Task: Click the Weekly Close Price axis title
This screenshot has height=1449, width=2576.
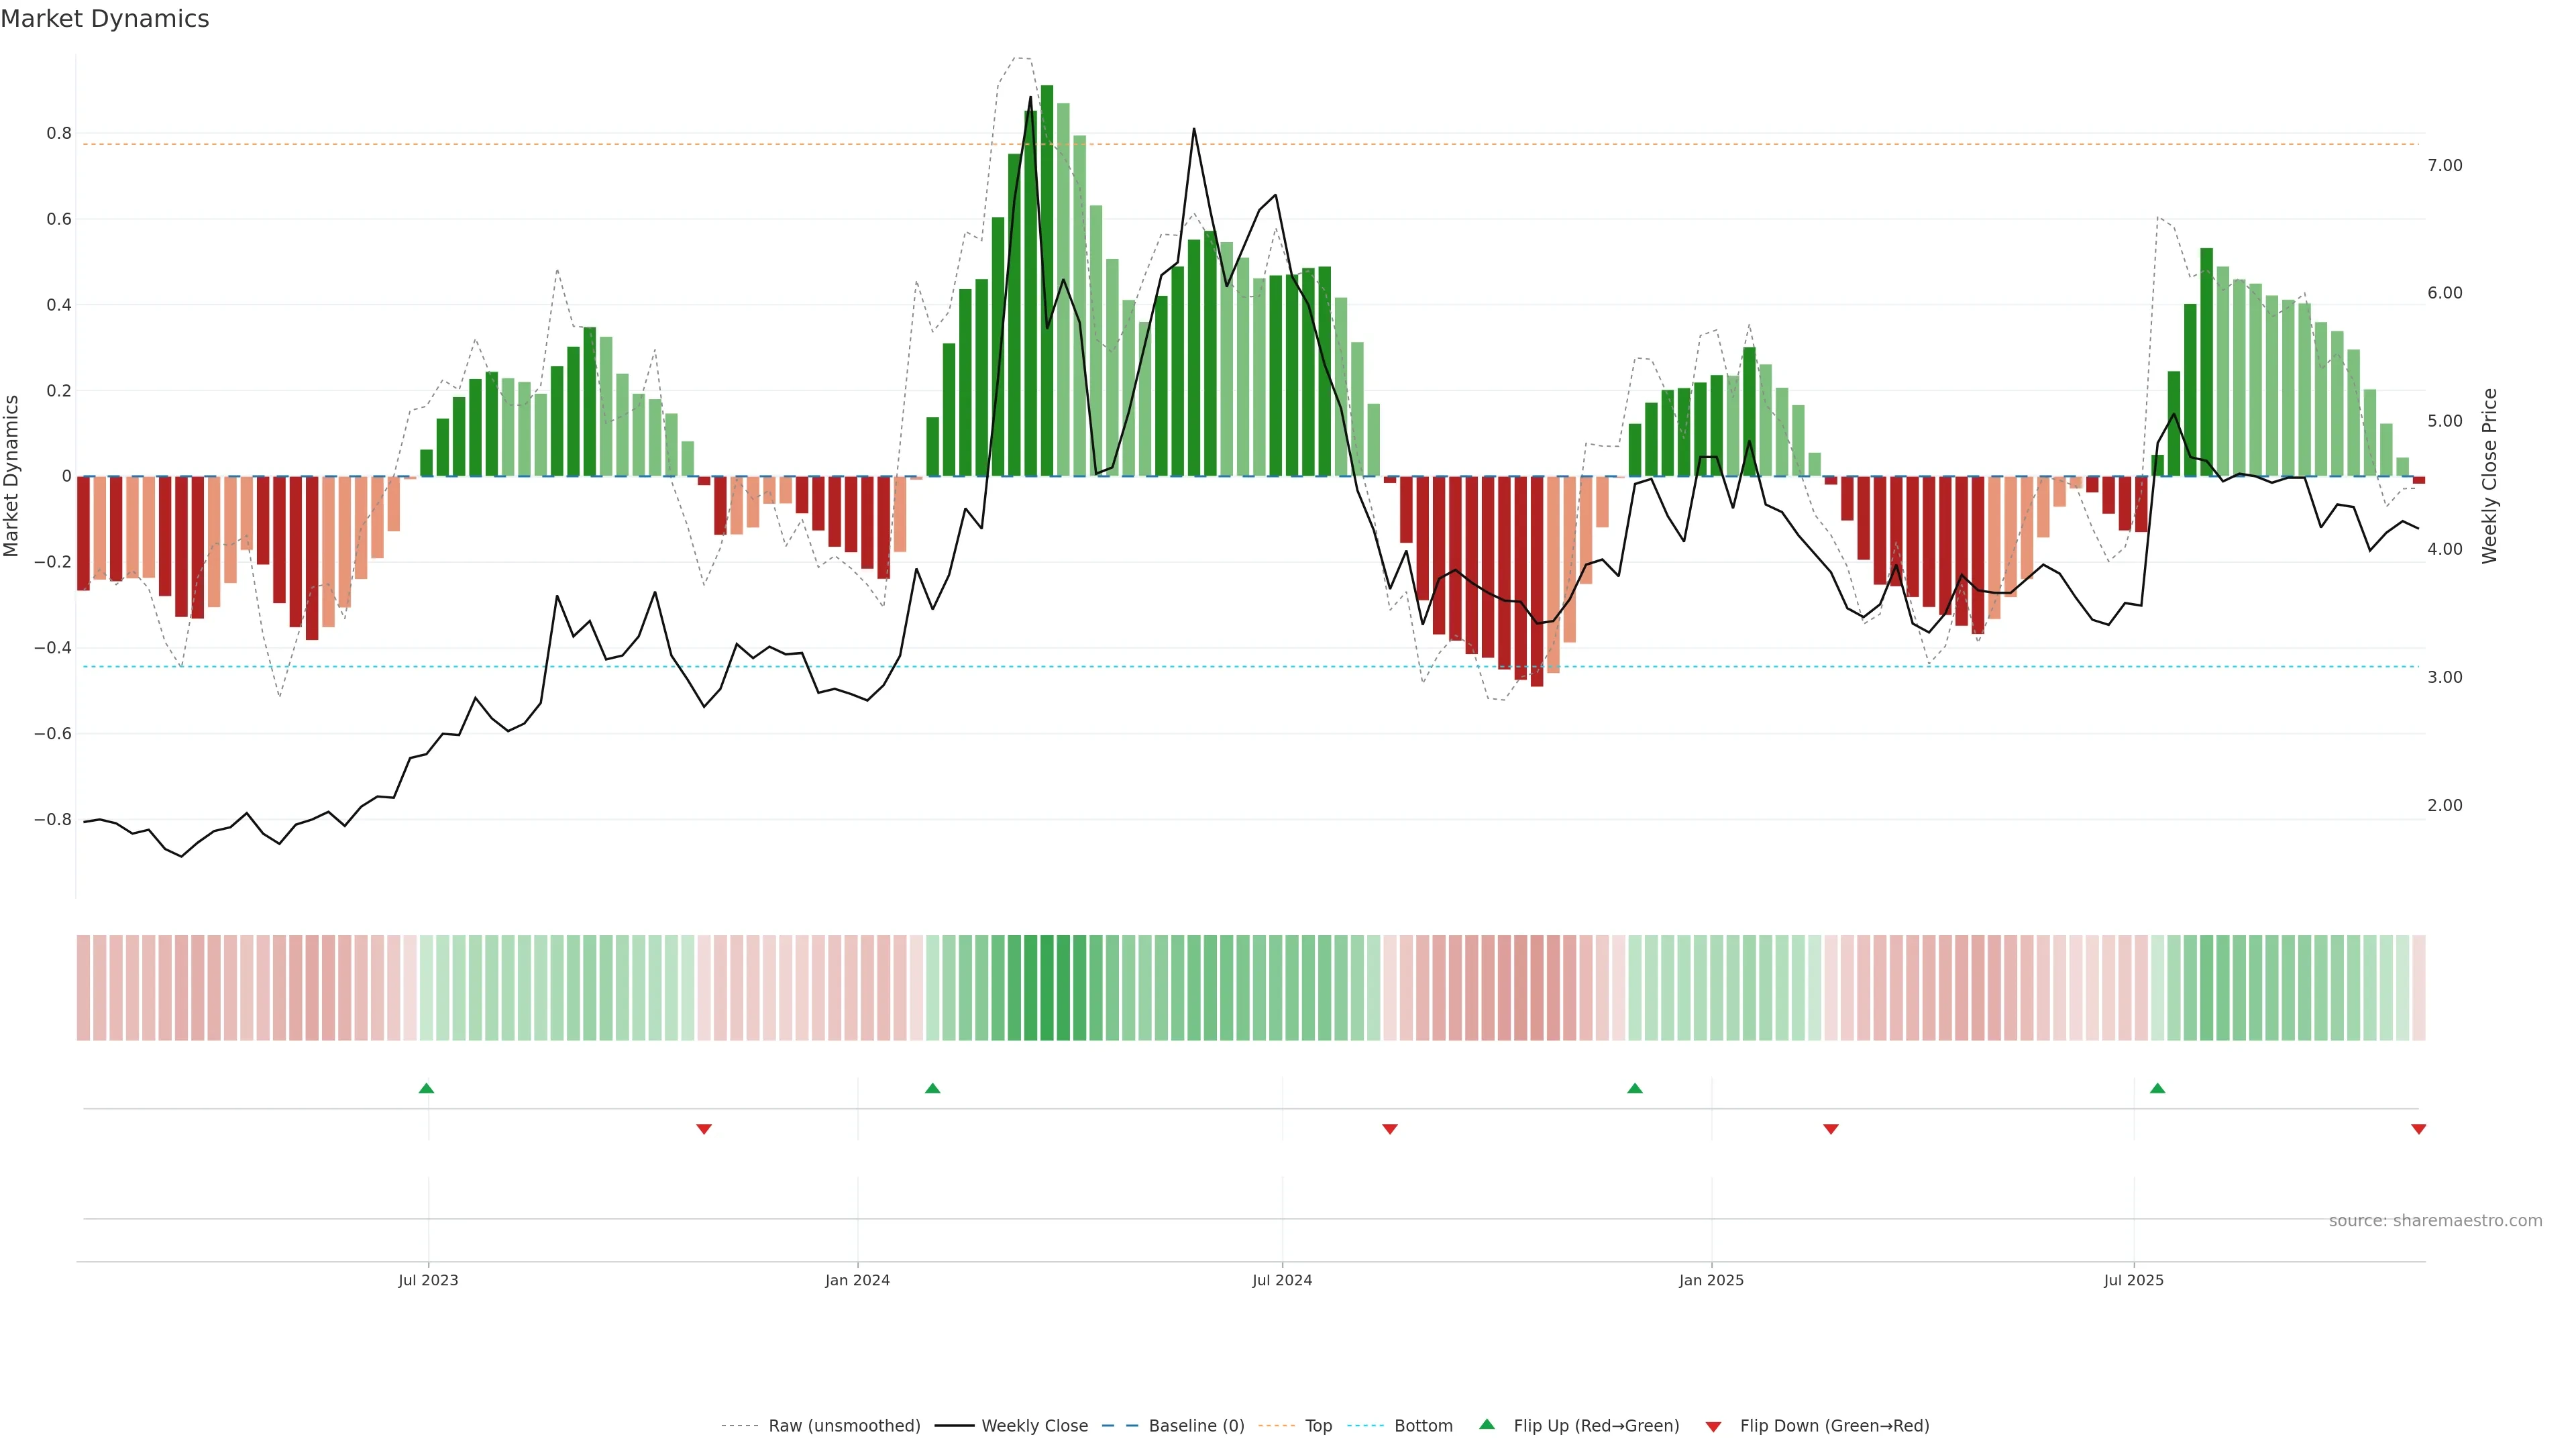Action: (2489, 476)
